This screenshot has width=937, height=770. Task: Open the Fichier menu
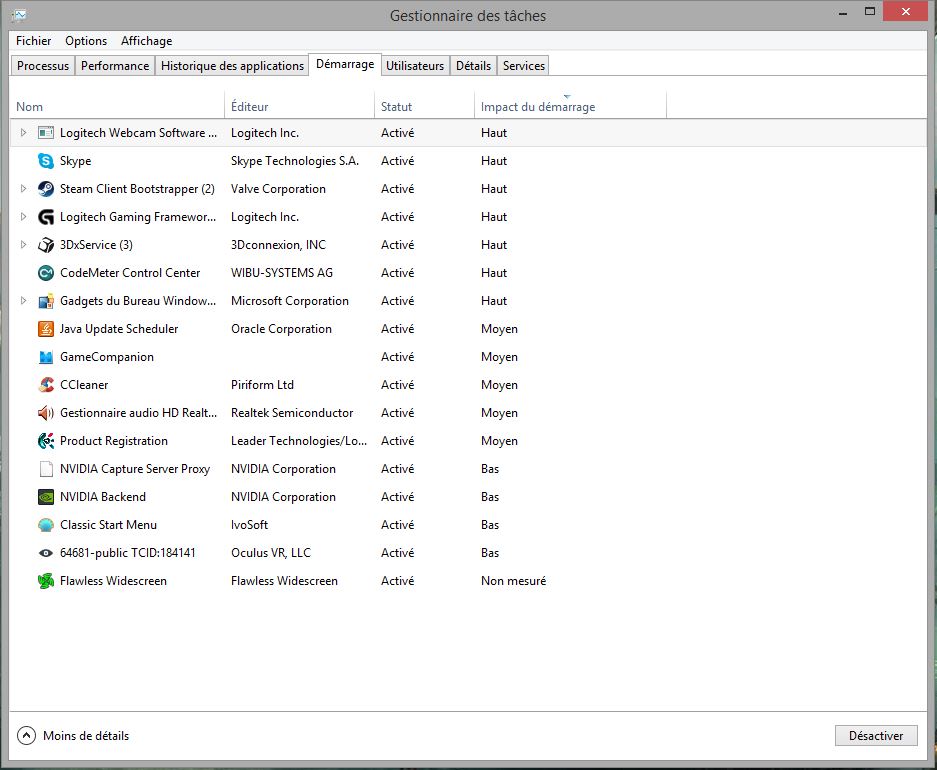[33, 41]
